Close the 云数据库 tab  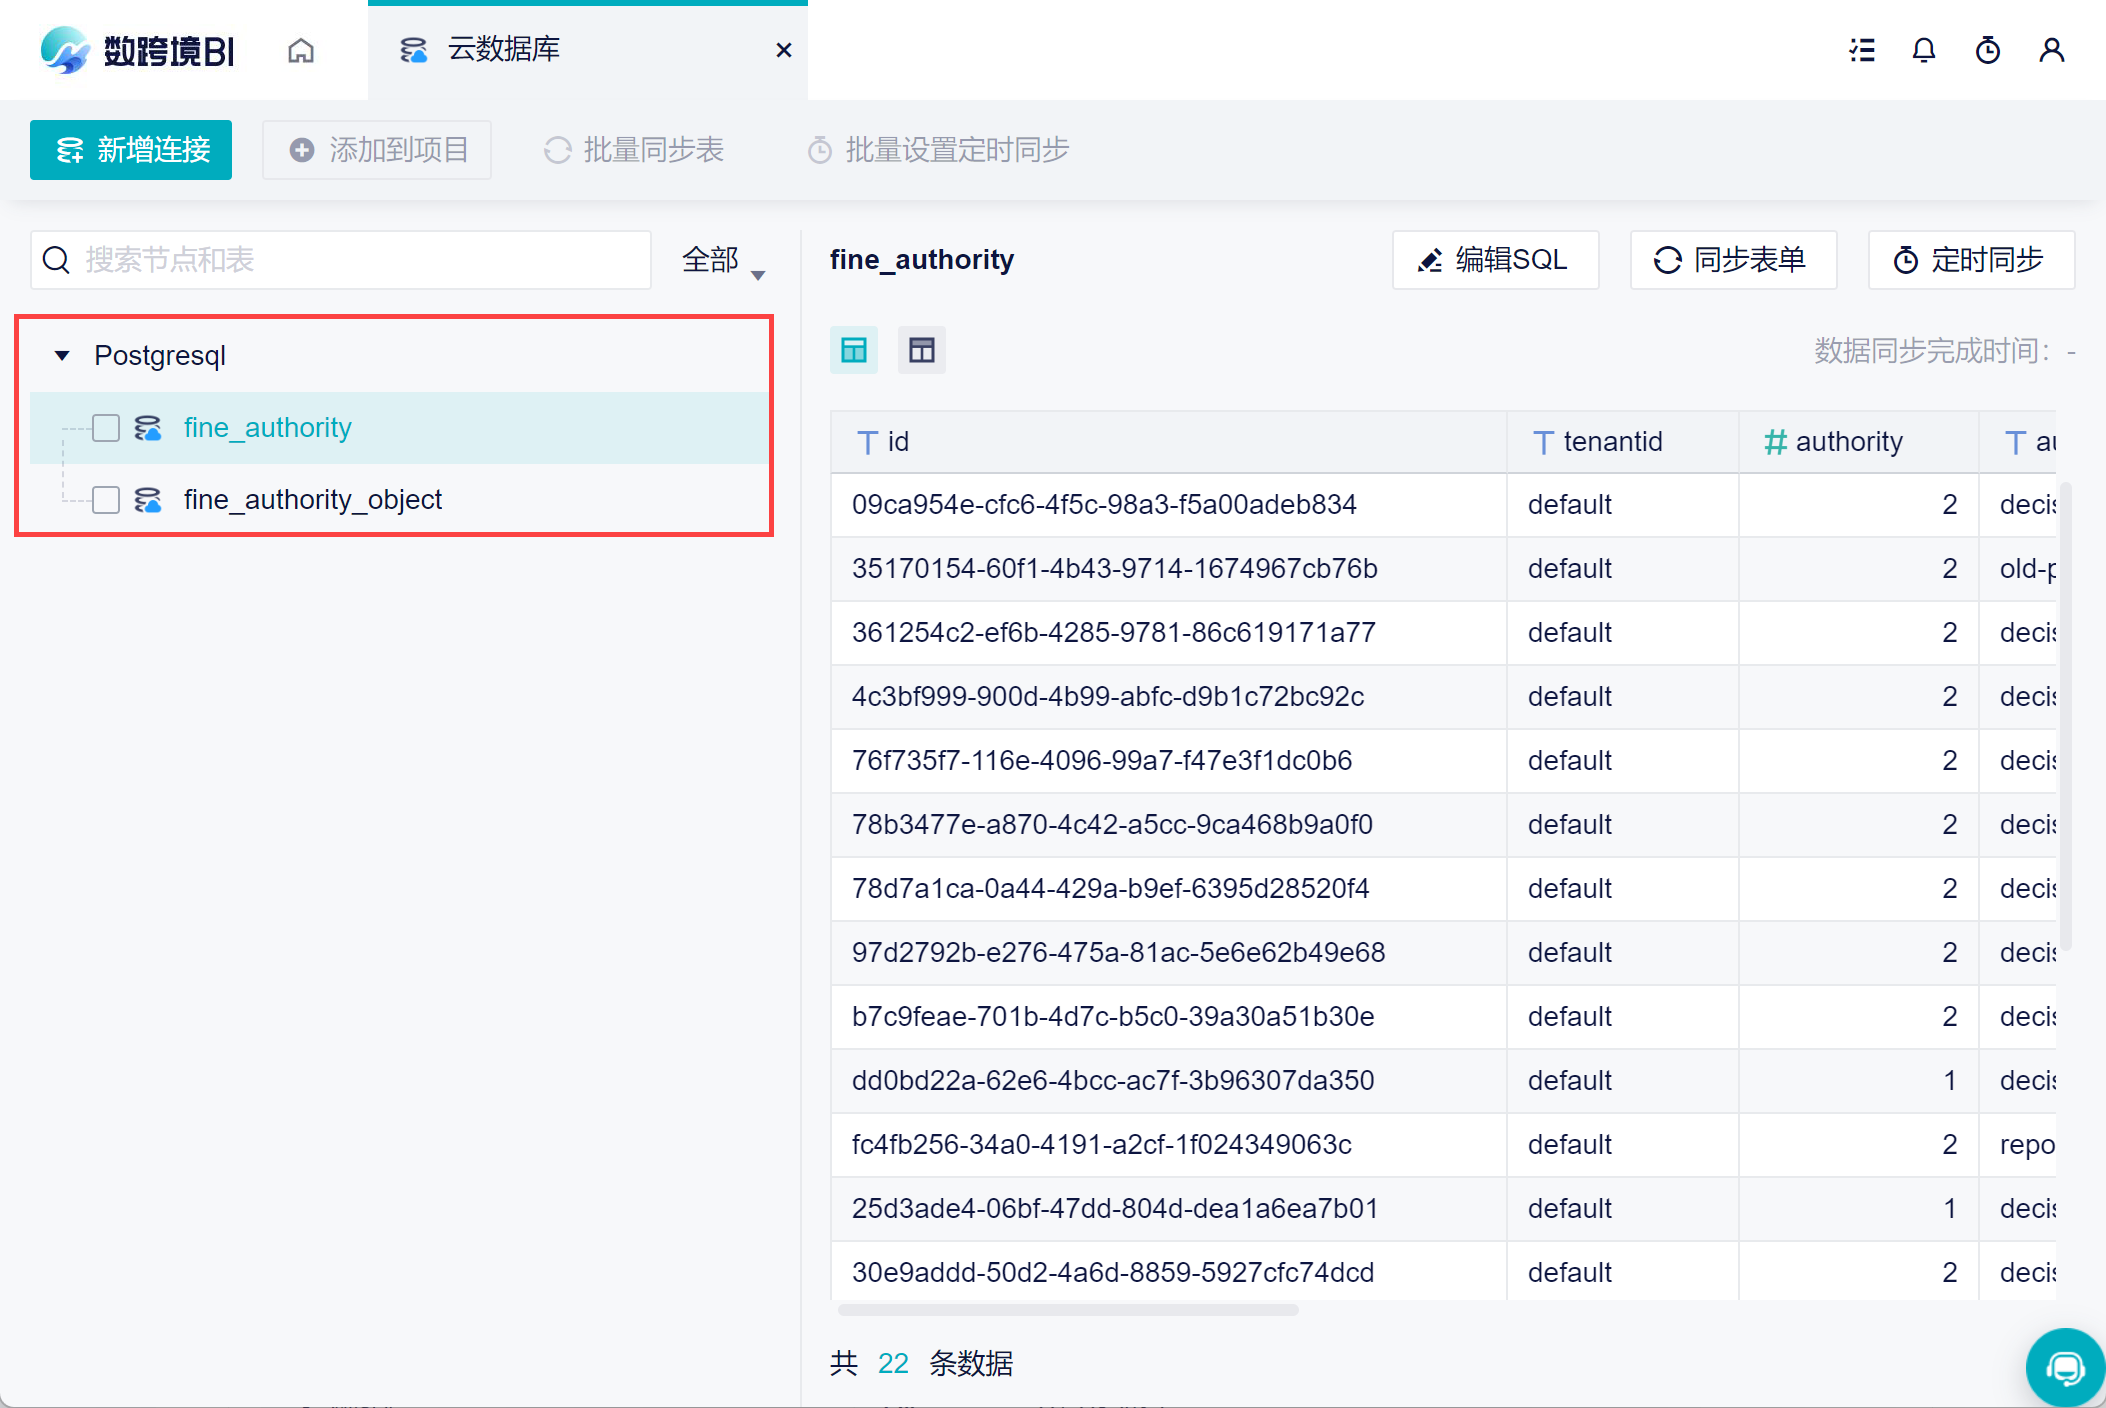pyautogui.click(x=784, y=50)
